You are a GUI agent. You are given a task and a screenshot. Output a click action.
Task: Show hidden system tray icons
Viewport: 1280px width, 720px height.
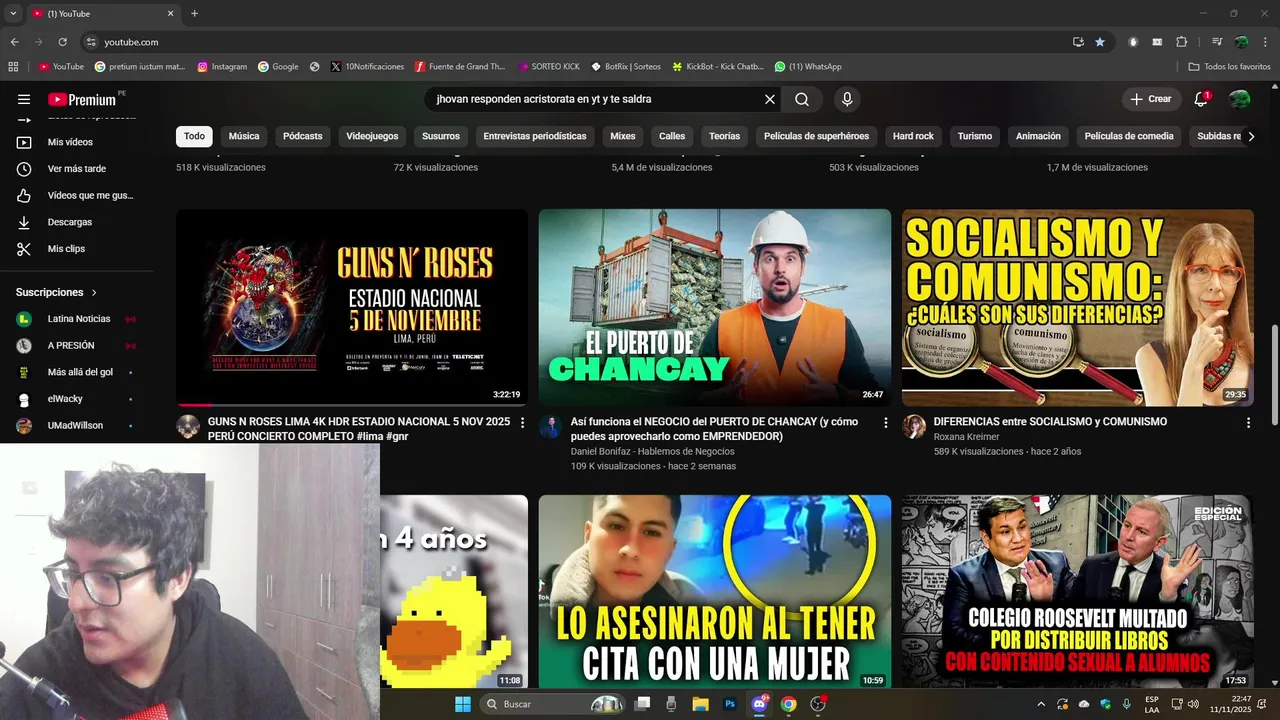click(x=1041, y=704)
